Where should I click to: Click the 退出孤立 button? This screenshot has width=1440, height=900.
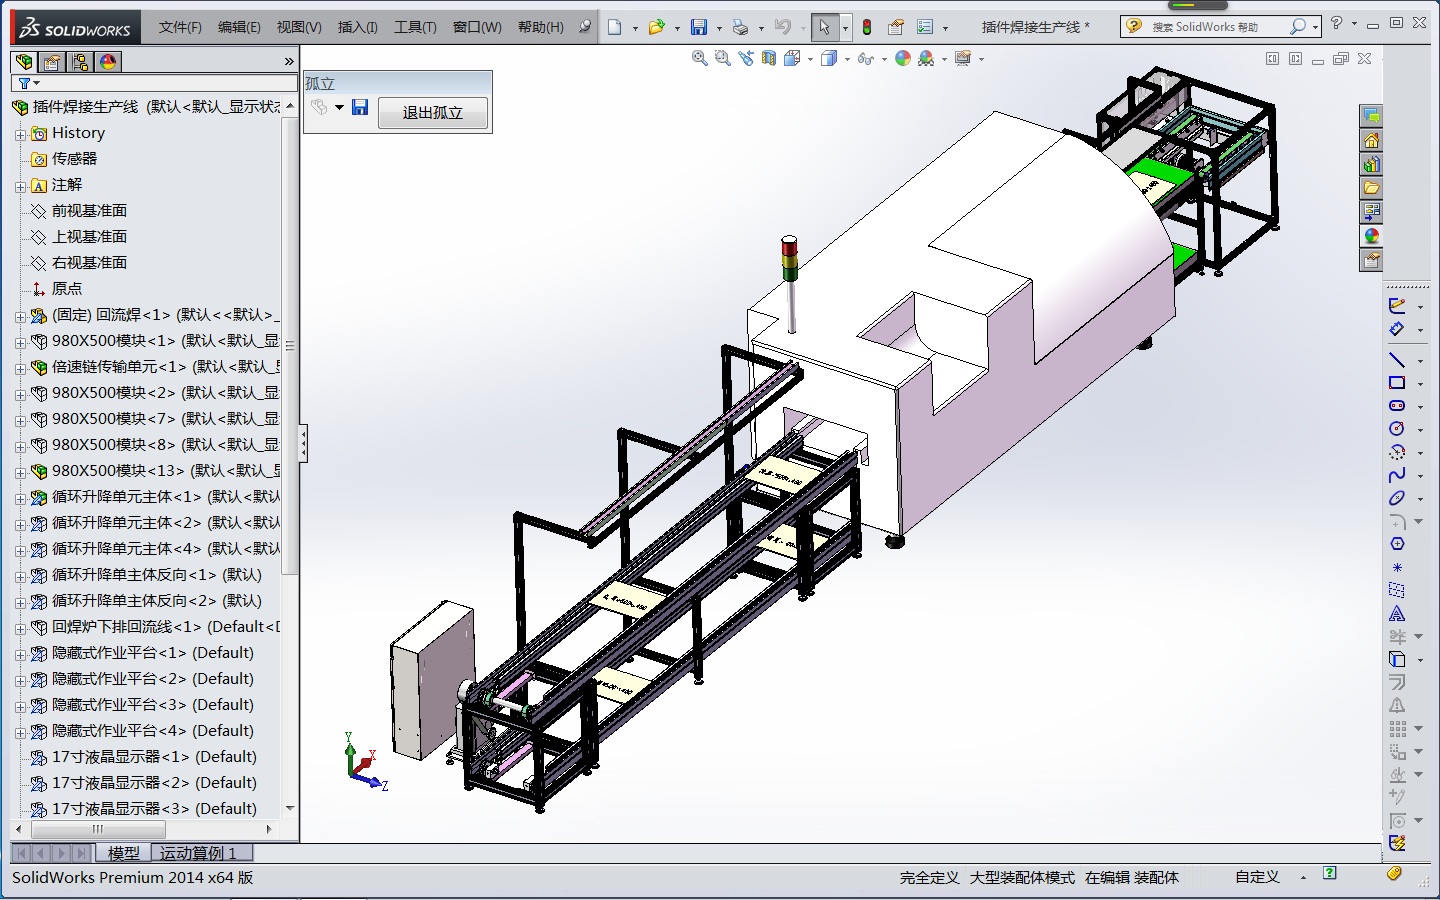pos(433,113)
